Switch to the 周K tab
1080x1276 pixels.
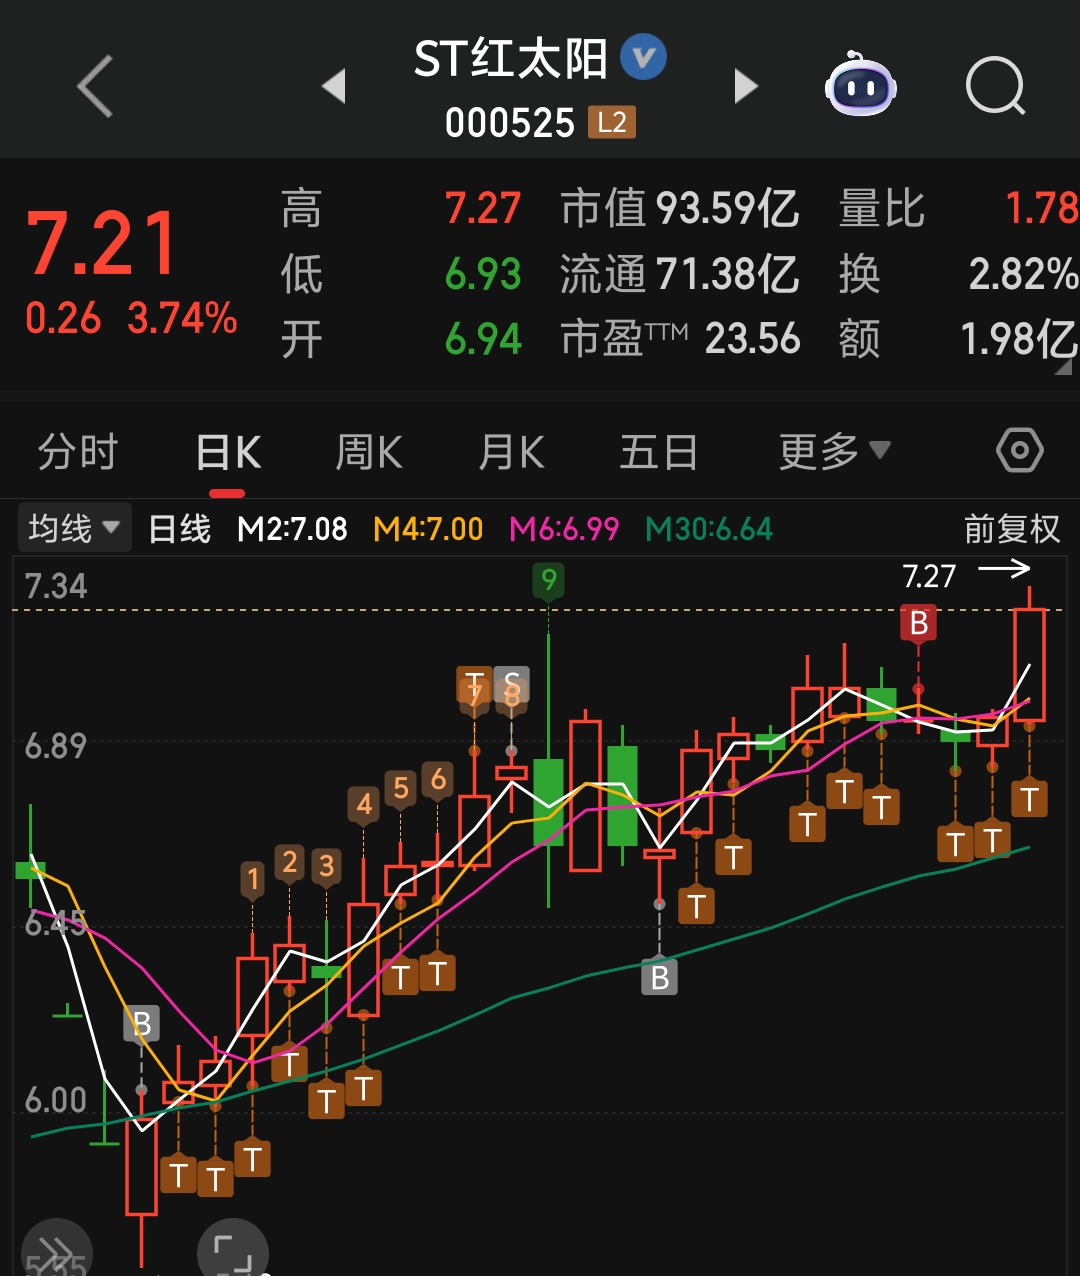pyautogui.click(x=369, y=452)
